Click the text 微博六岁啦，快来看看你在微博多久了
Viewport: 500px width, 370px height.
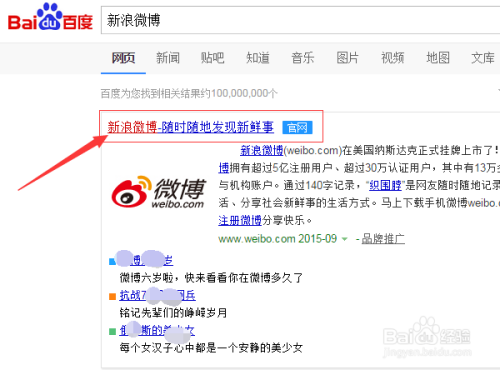click(x=211, y=278)
